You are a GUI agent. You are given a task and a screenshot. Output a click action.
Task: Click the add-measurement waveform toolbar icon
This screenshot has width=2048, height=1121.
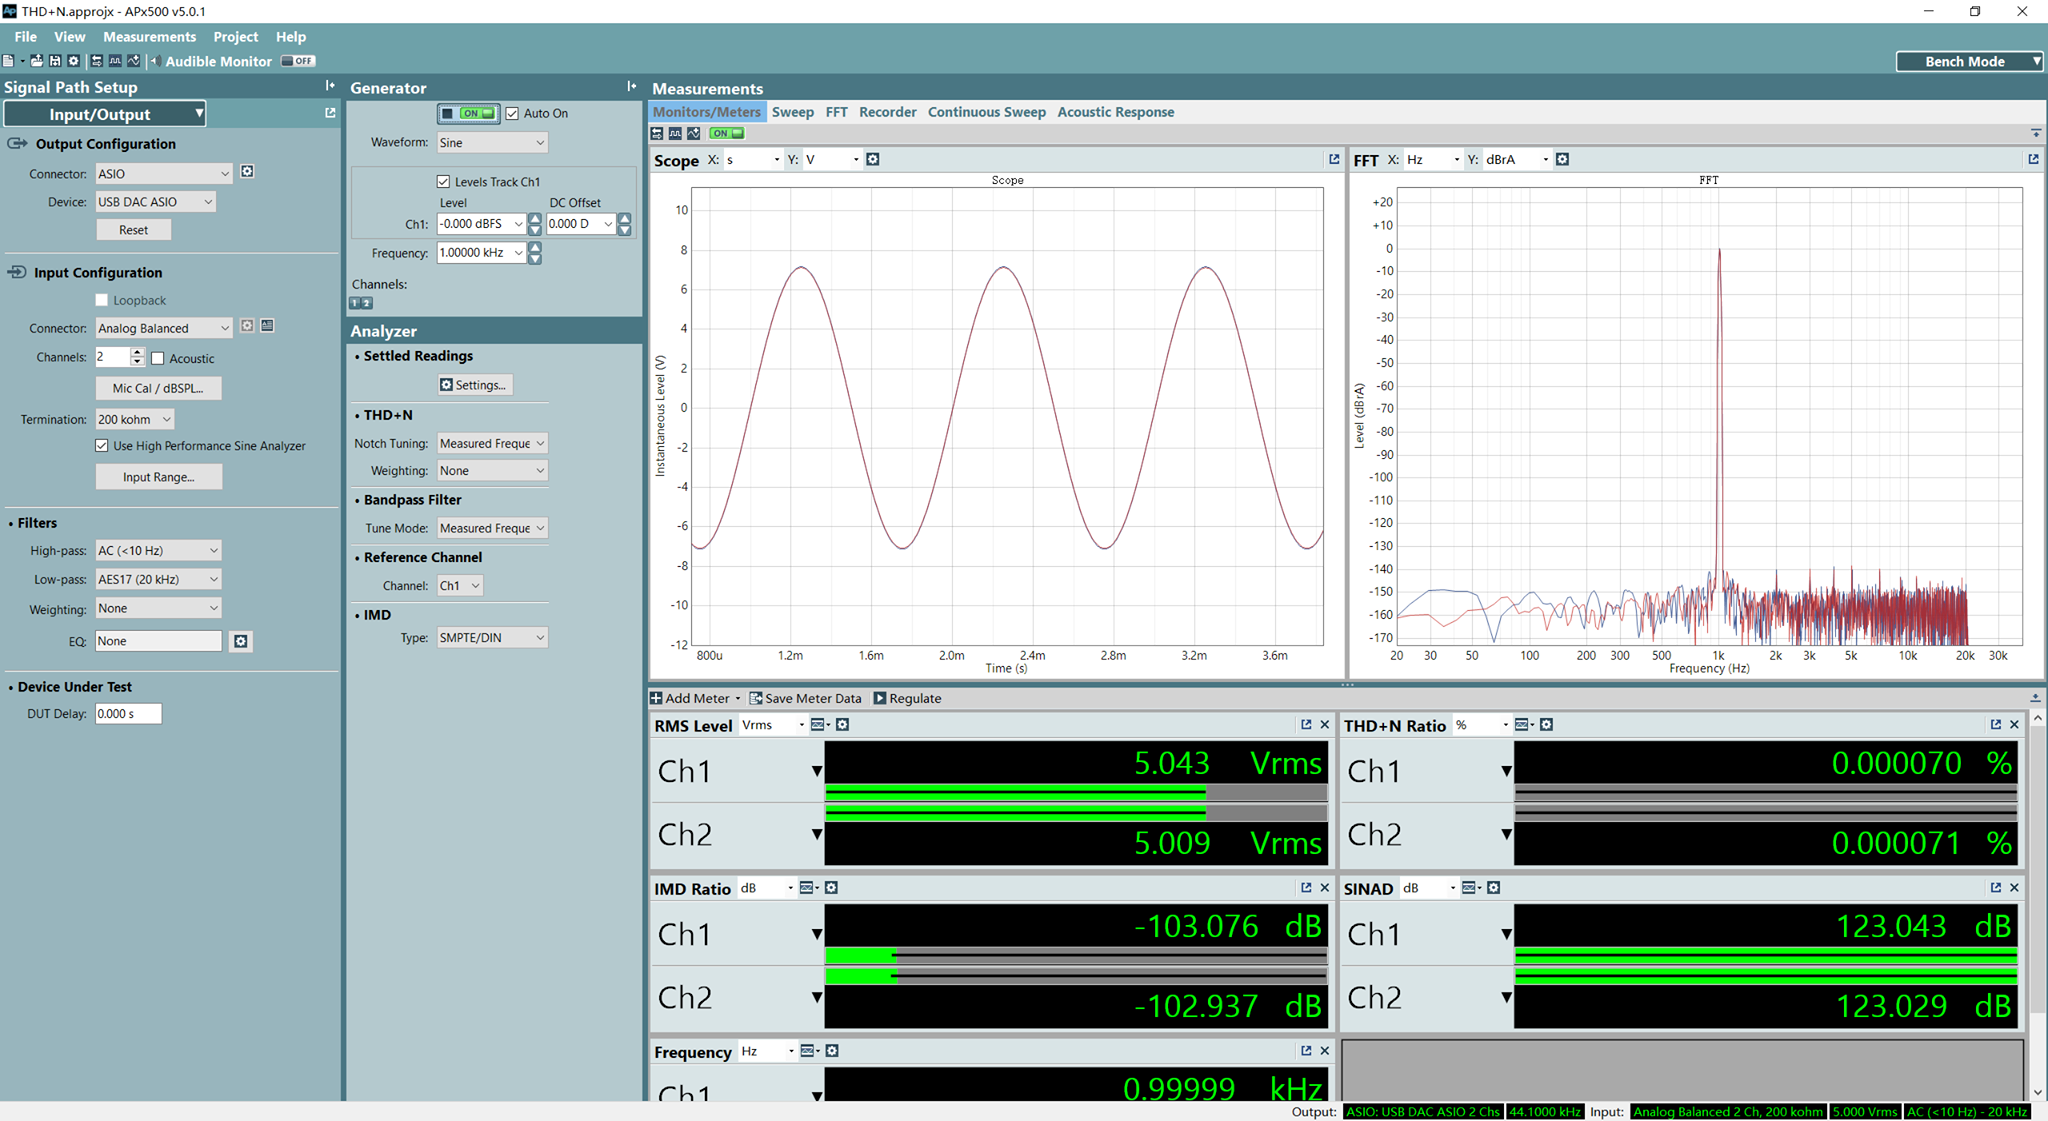click(133, 61)
